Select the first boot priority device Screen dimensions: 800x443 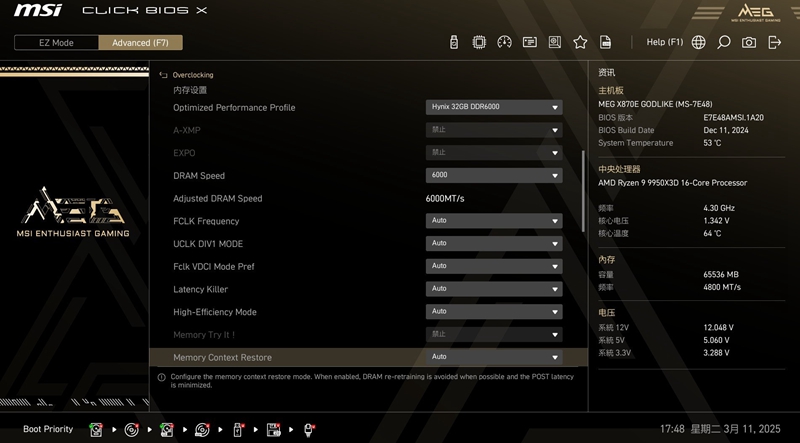pos(96,430)
